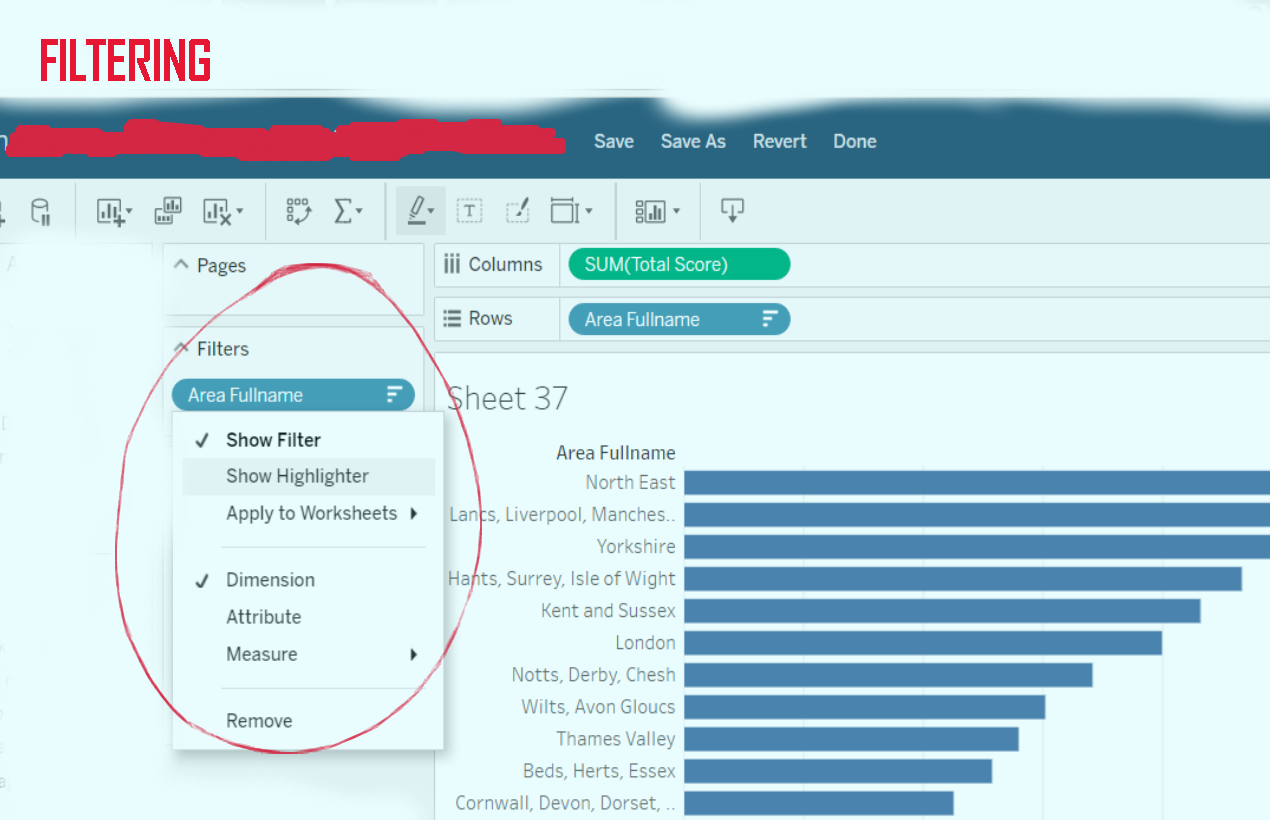Click the pause data source updates icon
Screen dimensions: 1270x820
(x=40, y=211)
